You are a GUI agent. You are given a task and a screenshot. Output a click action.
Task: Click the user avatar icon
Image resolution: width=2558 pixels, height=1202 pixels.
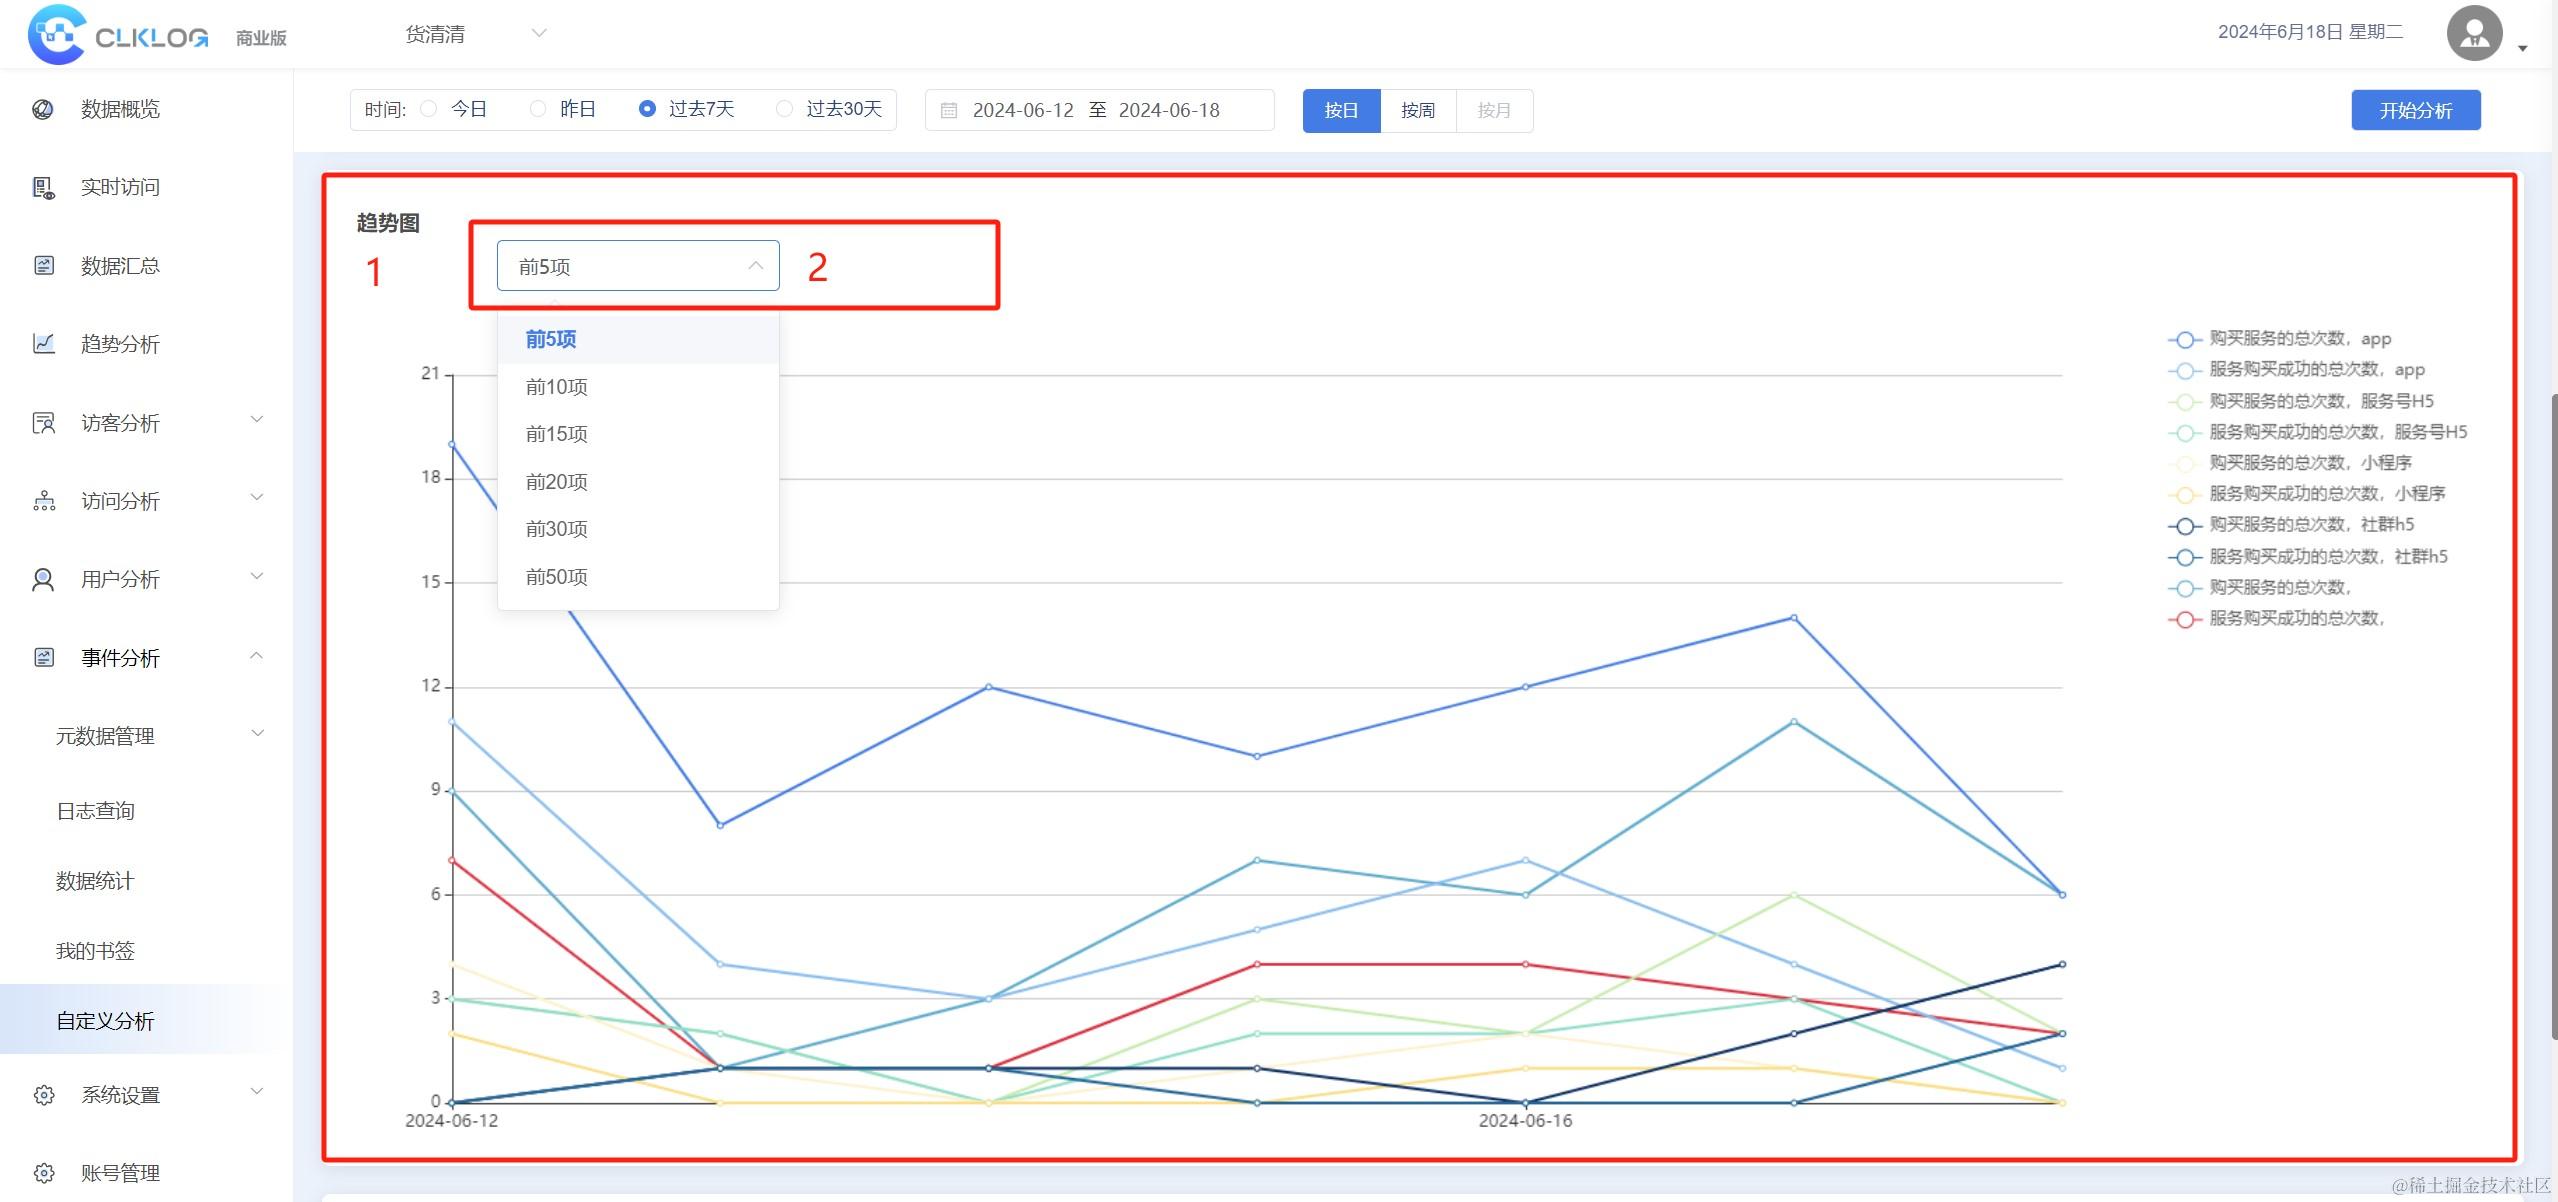[2473, 33]
